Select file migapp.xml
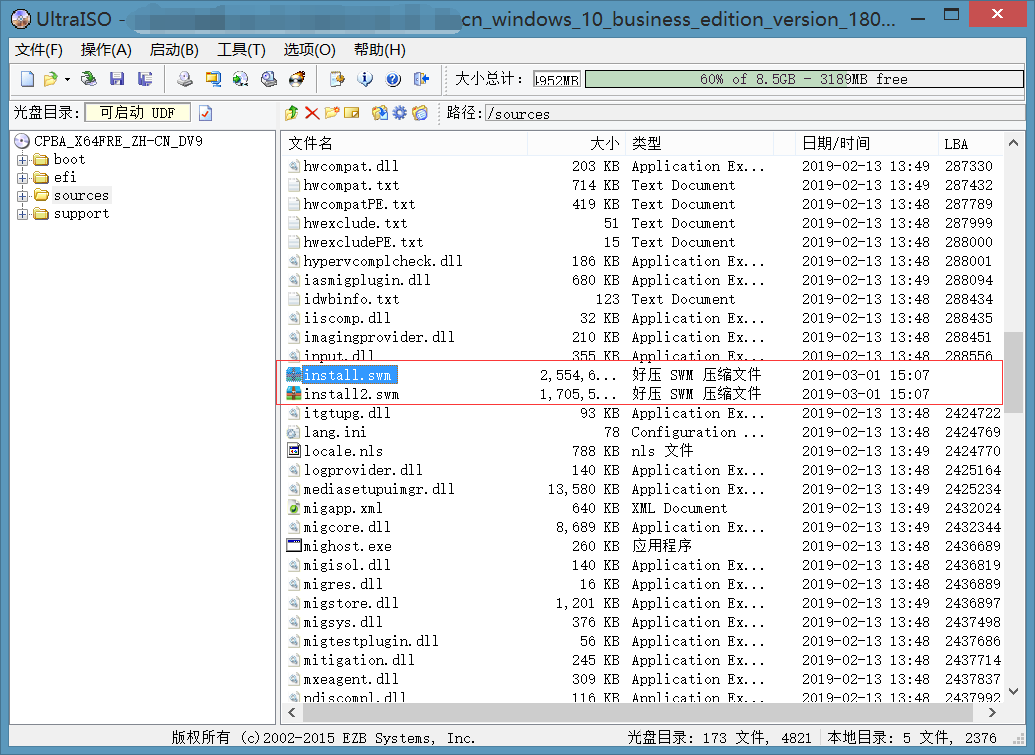This screenshot has width=1035, height=755. click(343, 508)
